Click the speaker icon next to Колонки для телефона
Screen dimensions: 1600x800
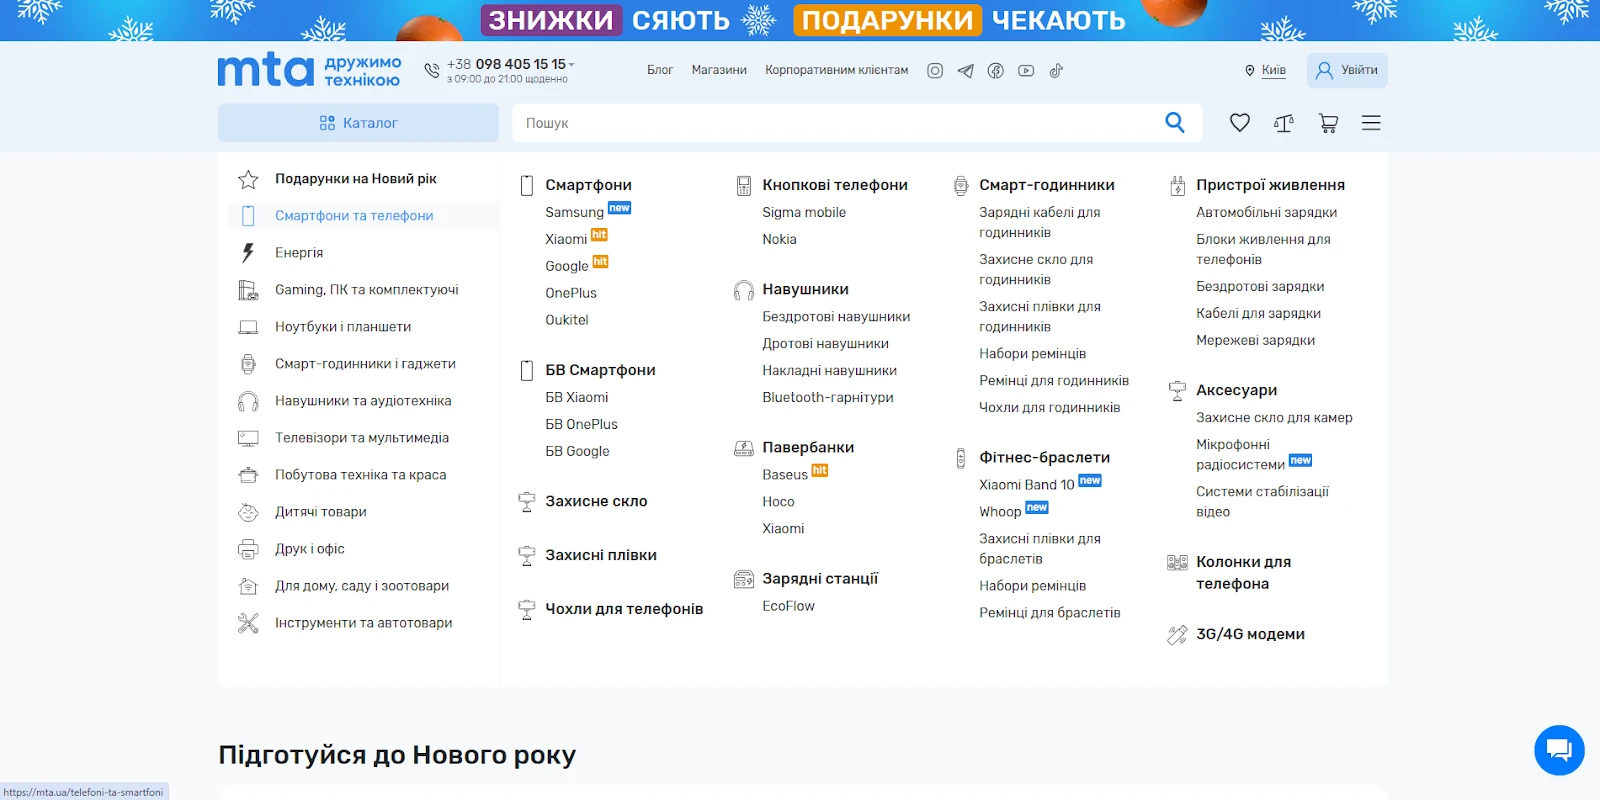click(1178, 563)
